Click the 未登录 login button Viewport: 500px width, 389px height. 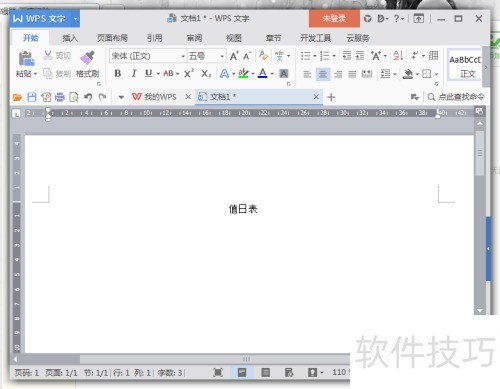click(334, 18)
